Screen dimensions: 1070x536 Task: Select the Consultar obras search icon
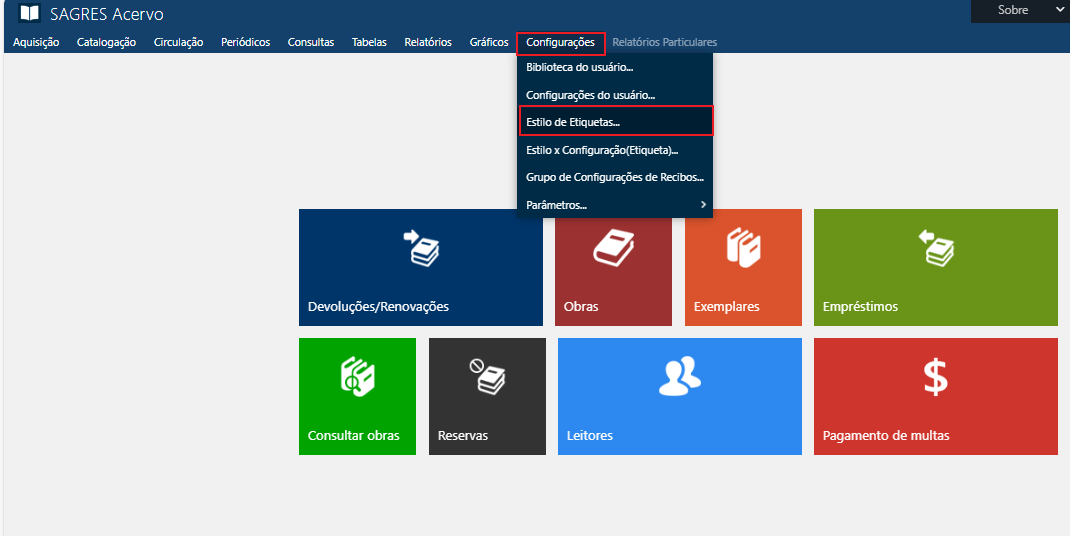coord(357,377)
